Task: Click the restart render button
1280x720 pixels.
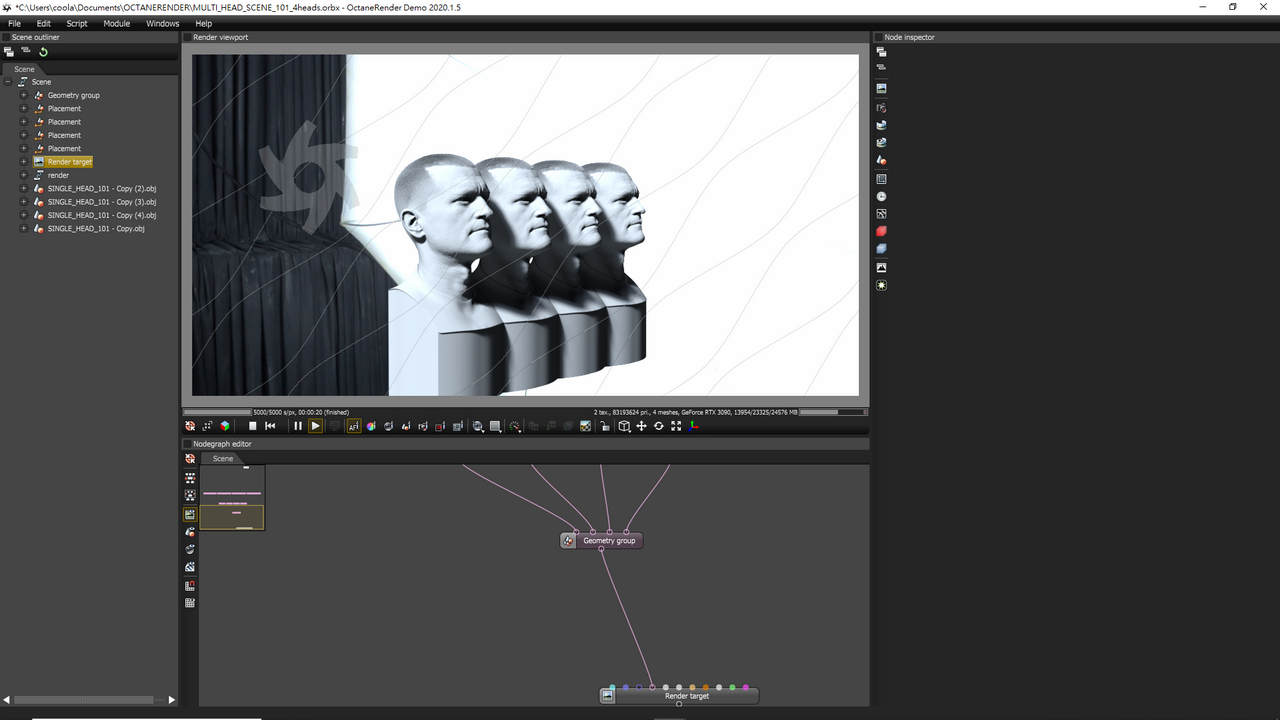Action: coord(270,426)
